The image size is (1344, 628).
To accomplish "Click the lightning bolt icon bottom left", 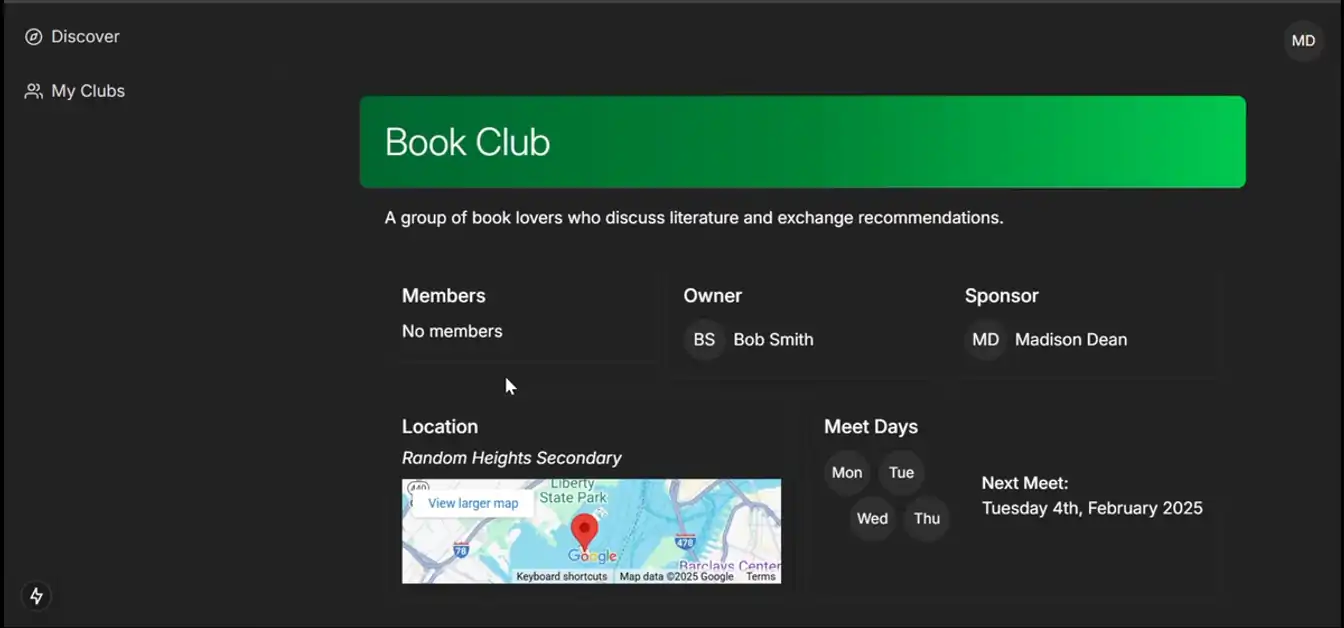I will [36, 596].
